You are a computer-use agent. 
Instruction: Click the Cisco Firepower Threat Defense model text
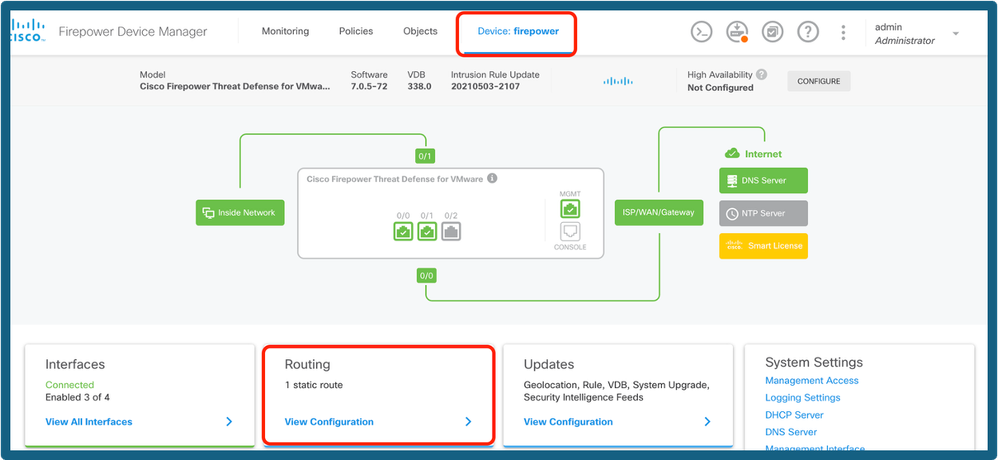[235, 87]
